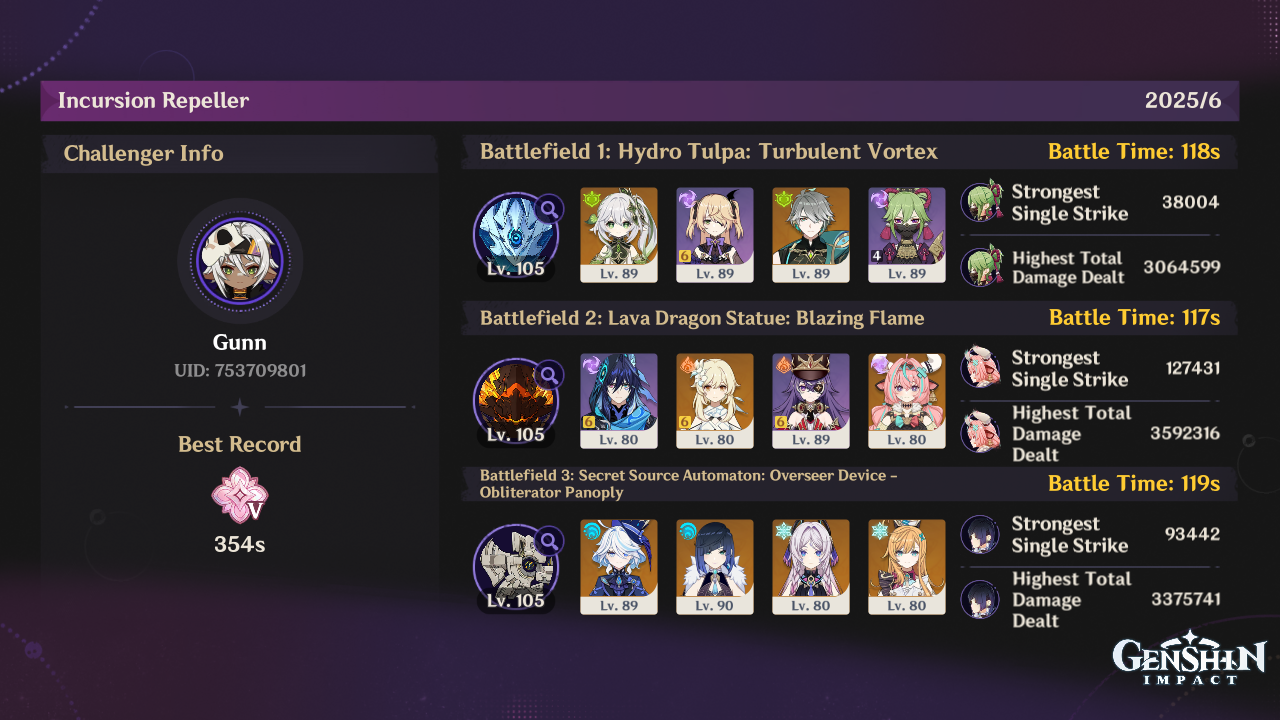Click the pink Best Record difficulty badge
The height and width of the screenshot is (720, 1280).
240,496
